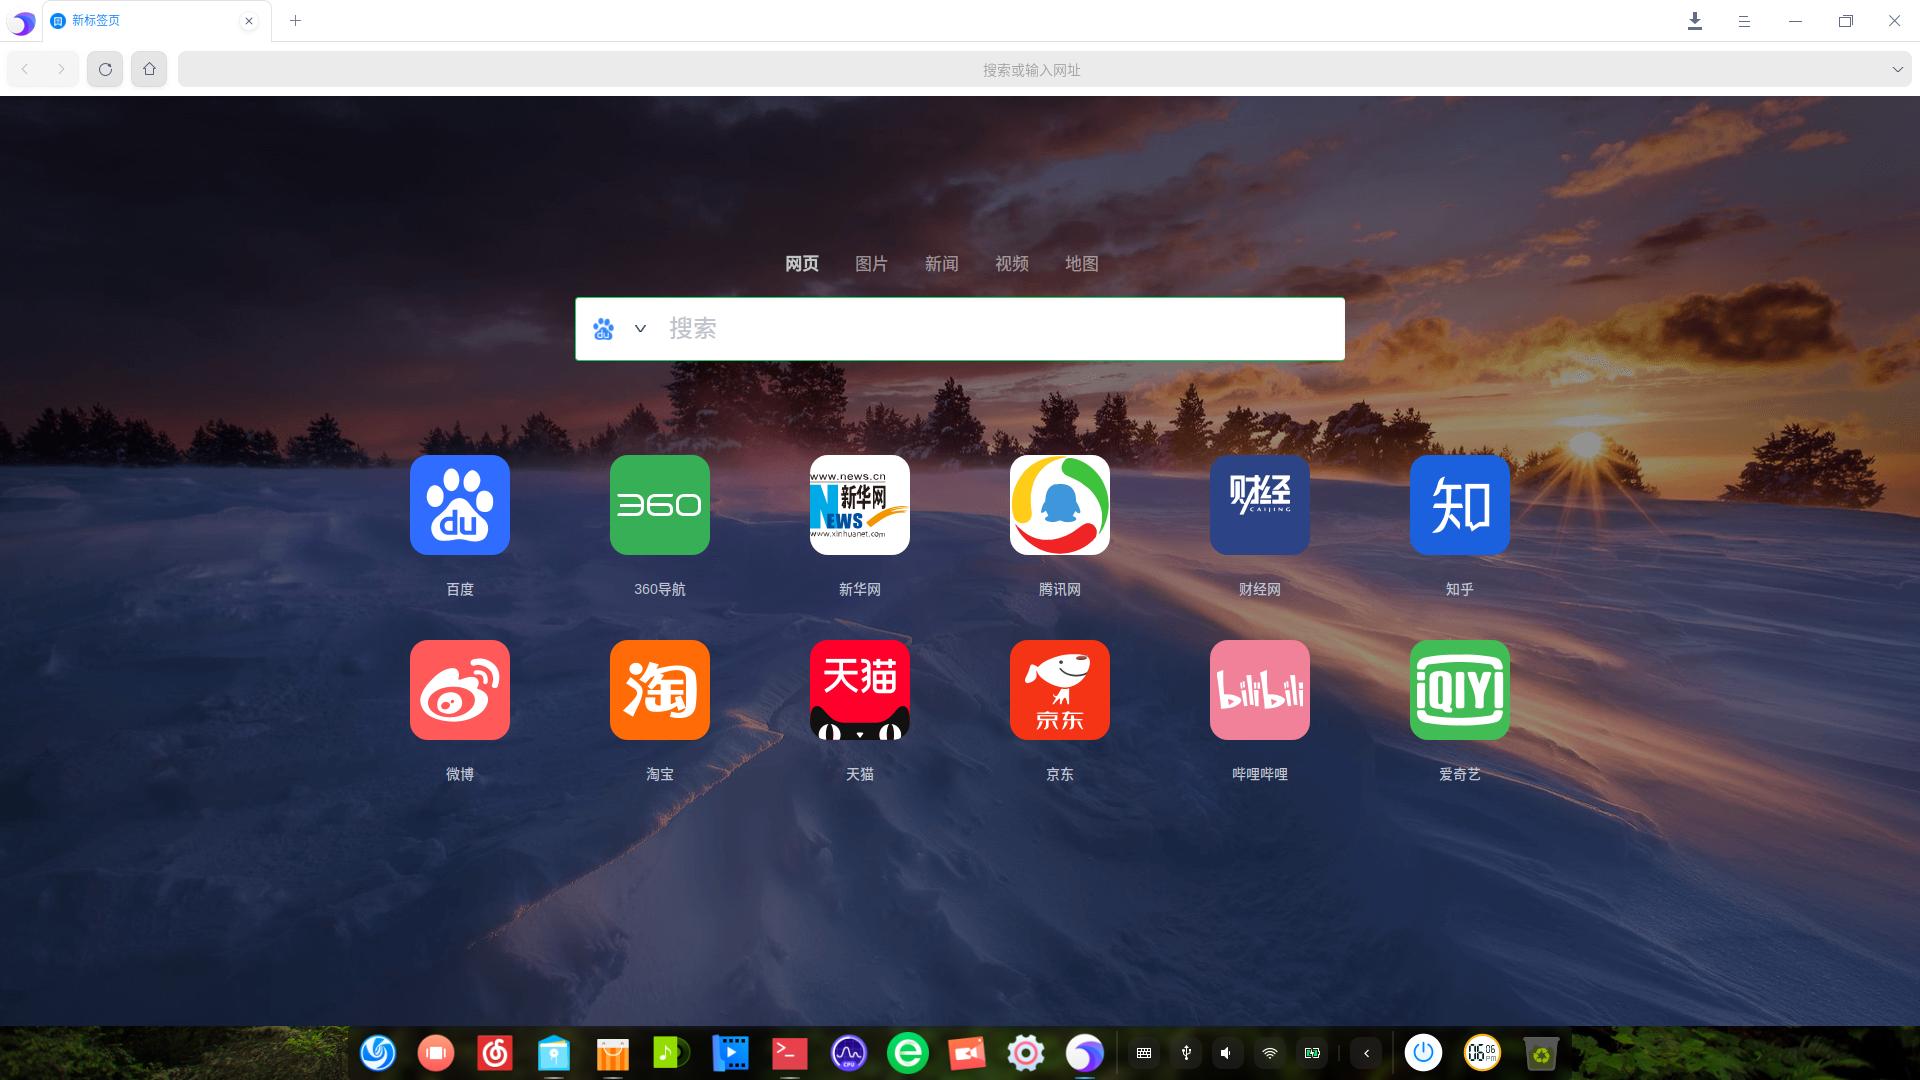Open the 360导航 shortcut tile
1920x1080 pixels.
tap(660, 505)
